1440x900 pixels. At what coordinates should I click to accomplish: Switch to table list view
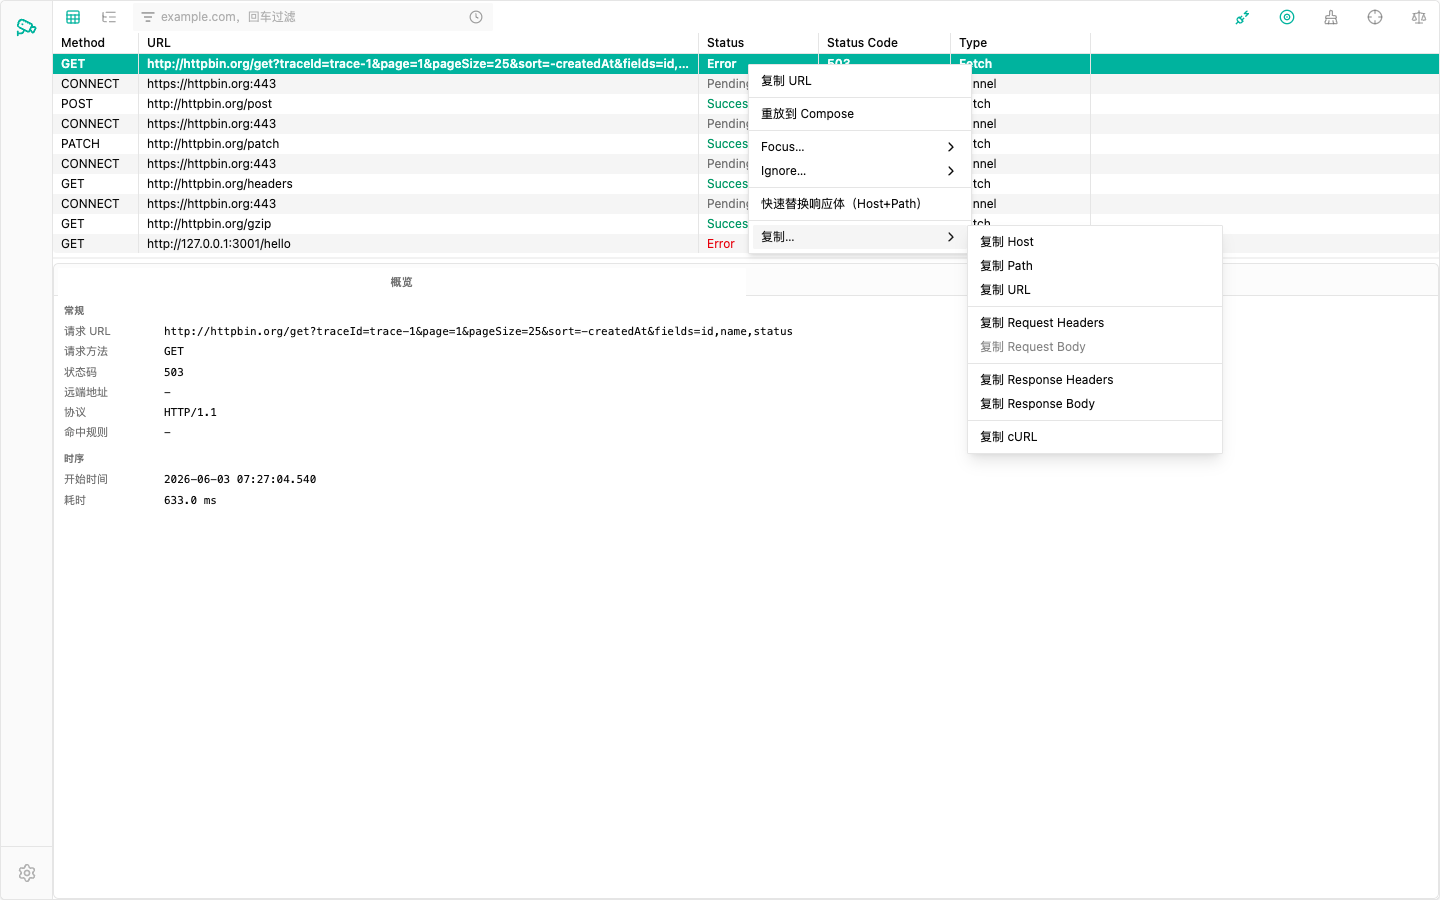tap(73, 17)
